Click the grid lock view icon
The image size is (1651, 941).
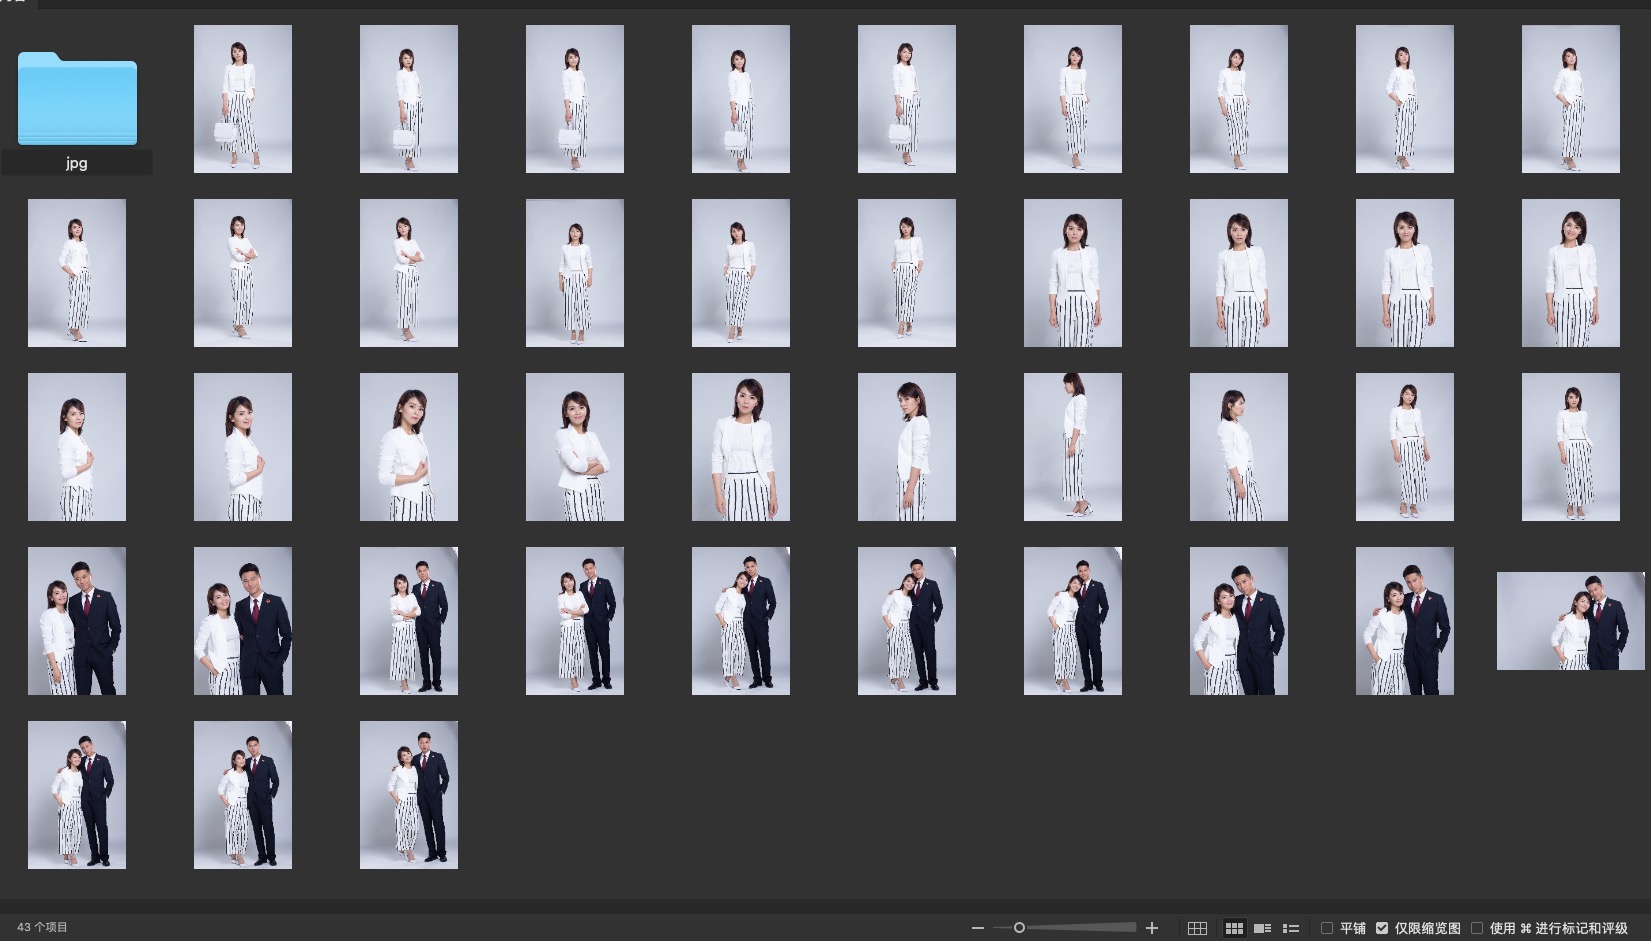click(1197, 928)
